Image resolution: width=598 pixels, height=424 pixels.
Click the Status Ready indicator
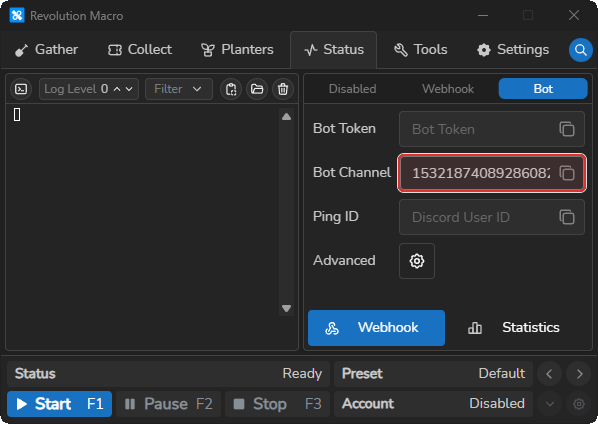point(168,374)
